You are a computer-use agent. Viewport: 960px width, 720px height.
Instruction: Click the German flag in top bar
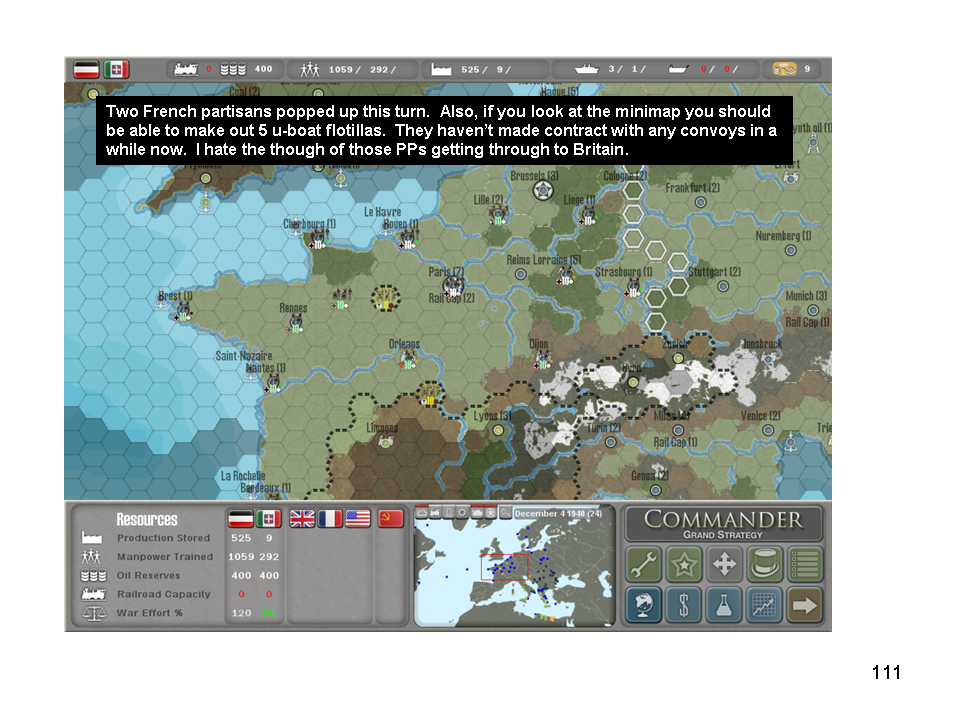pos(86,70)
